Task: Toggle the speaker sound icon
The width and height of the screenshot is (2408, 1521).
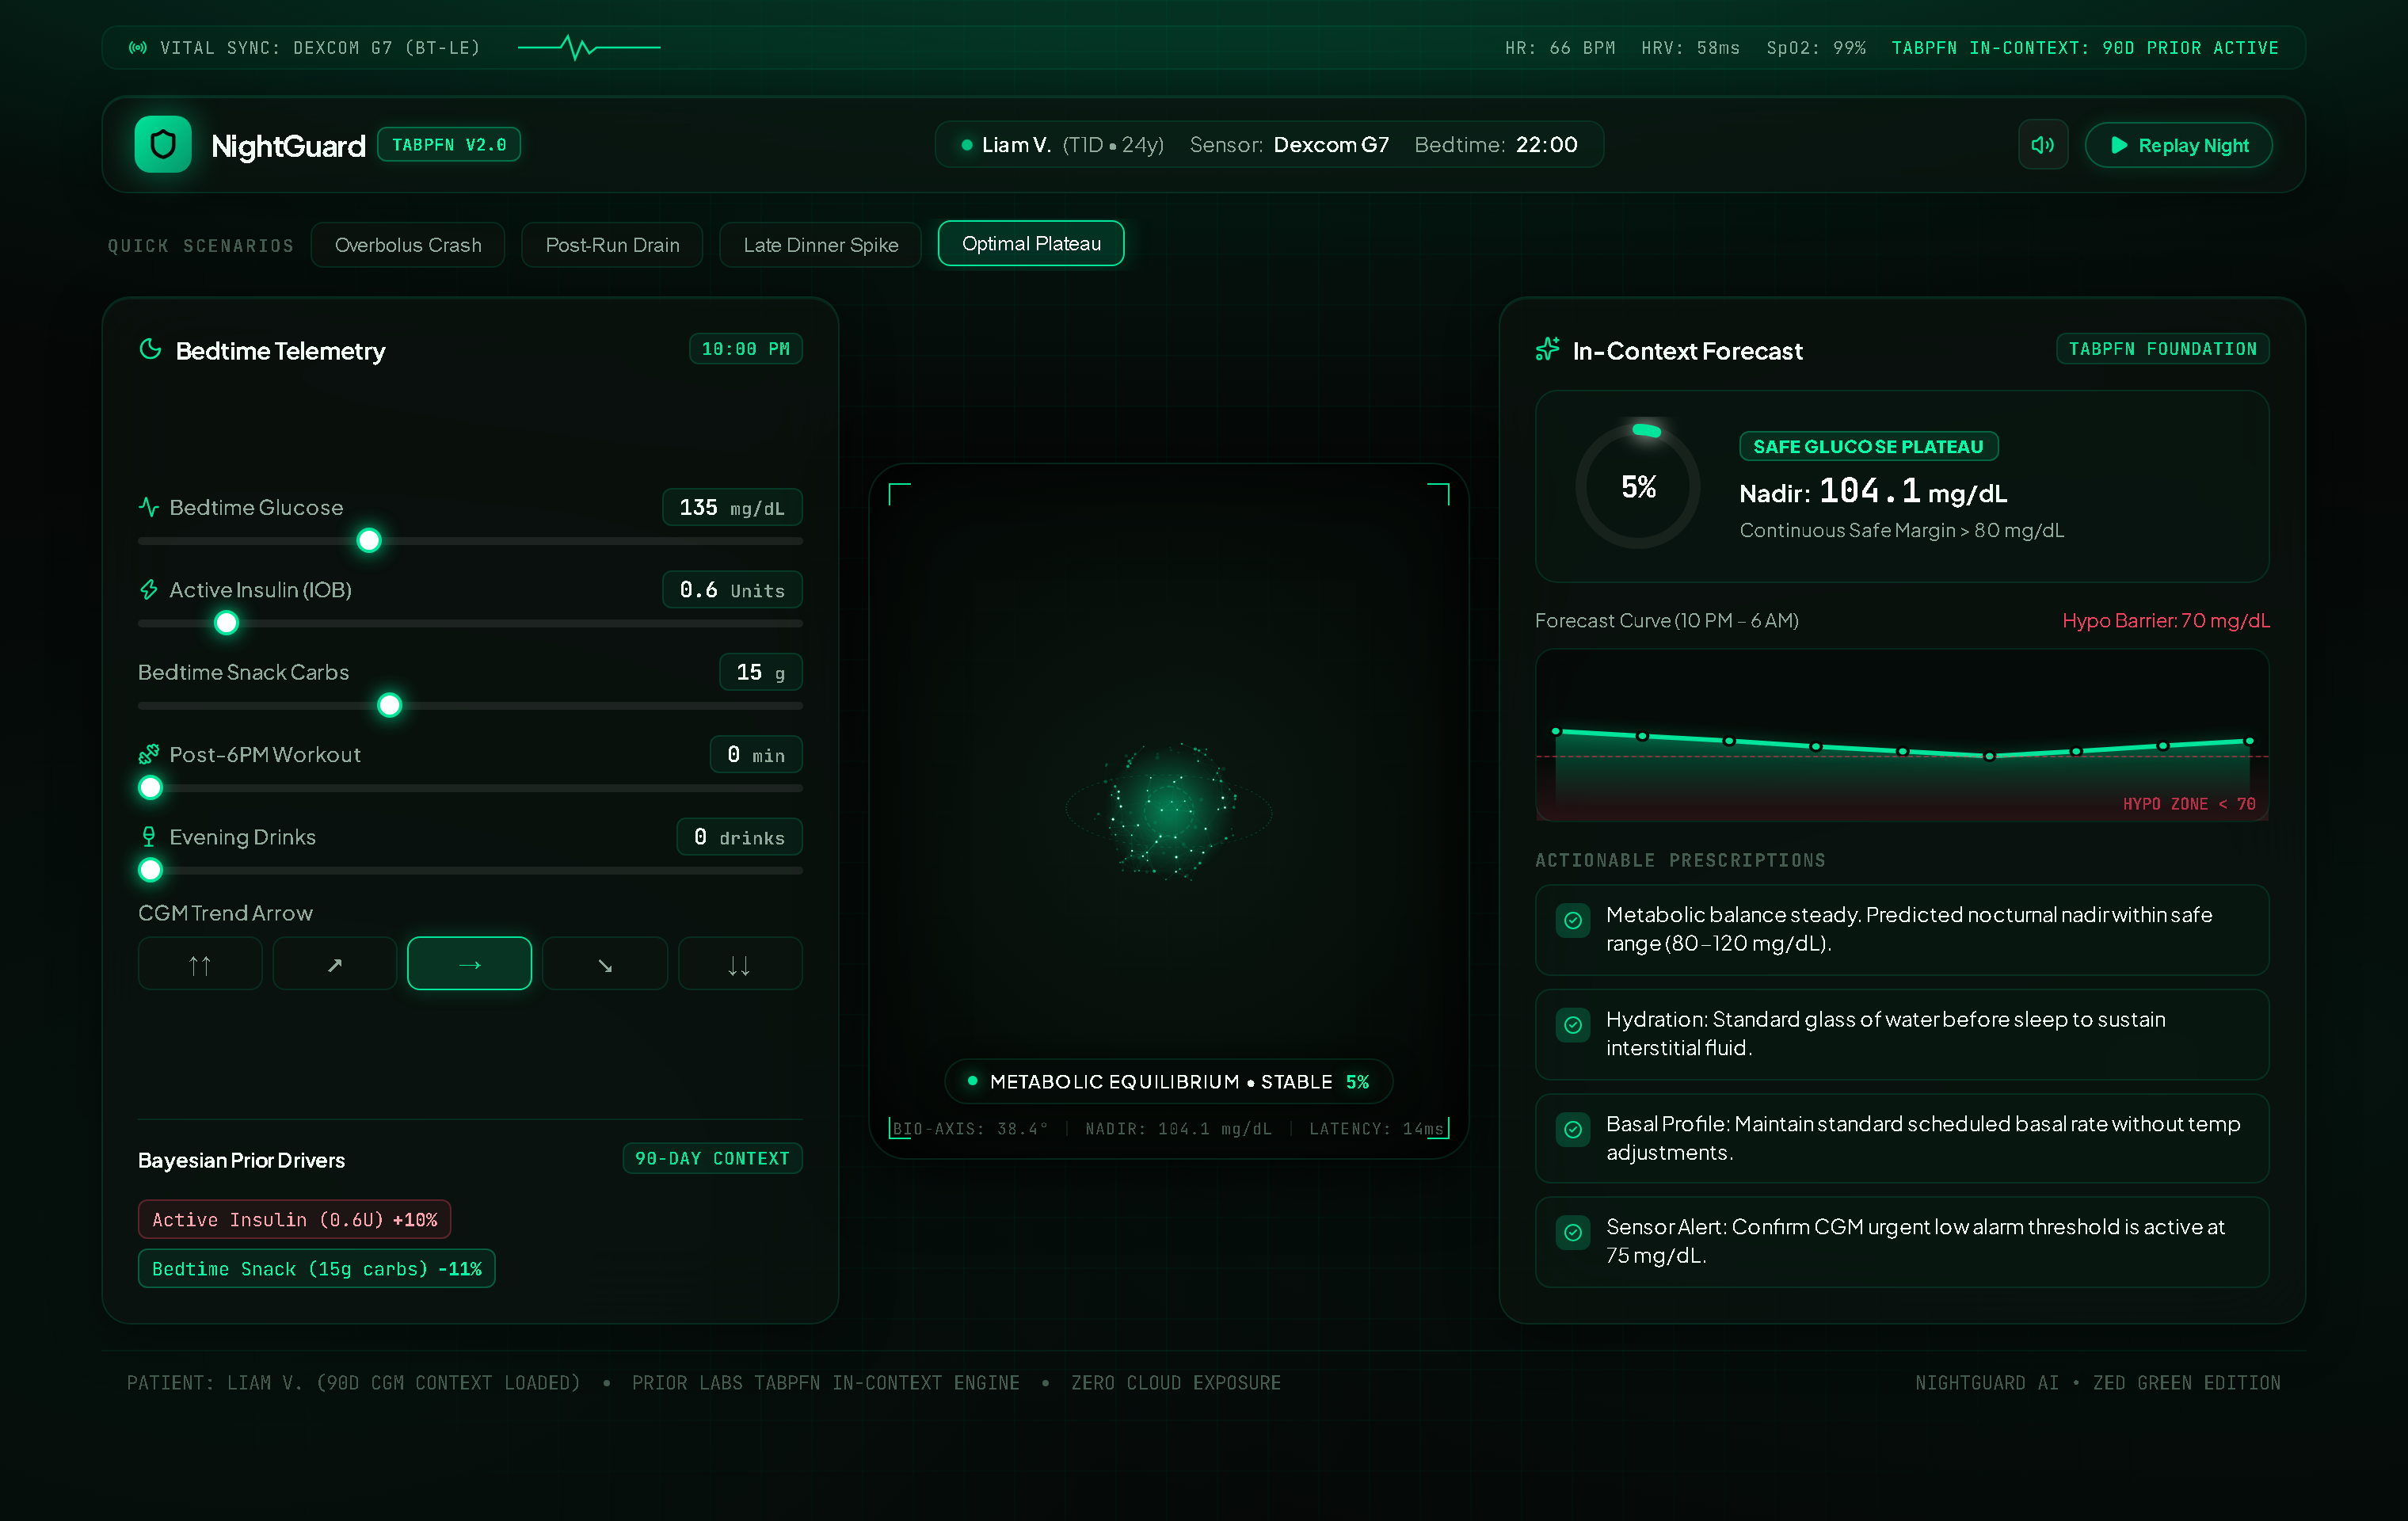Action: point(2042,145)
